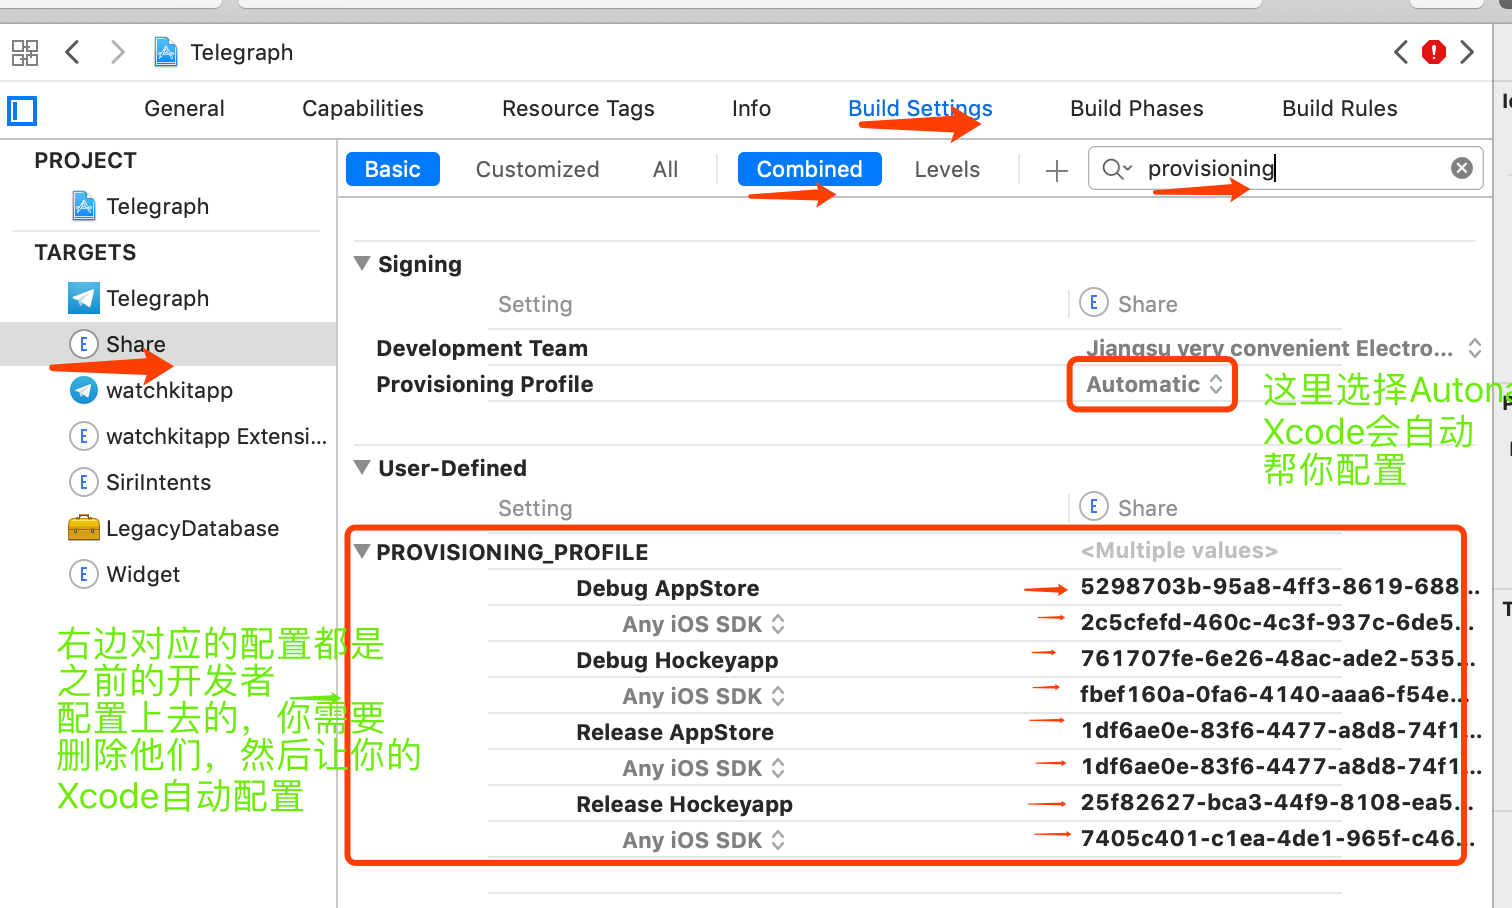Clear the search field text
Image resolution: width=1512 pixels, height=908 pixels.
coord(1462,168)
